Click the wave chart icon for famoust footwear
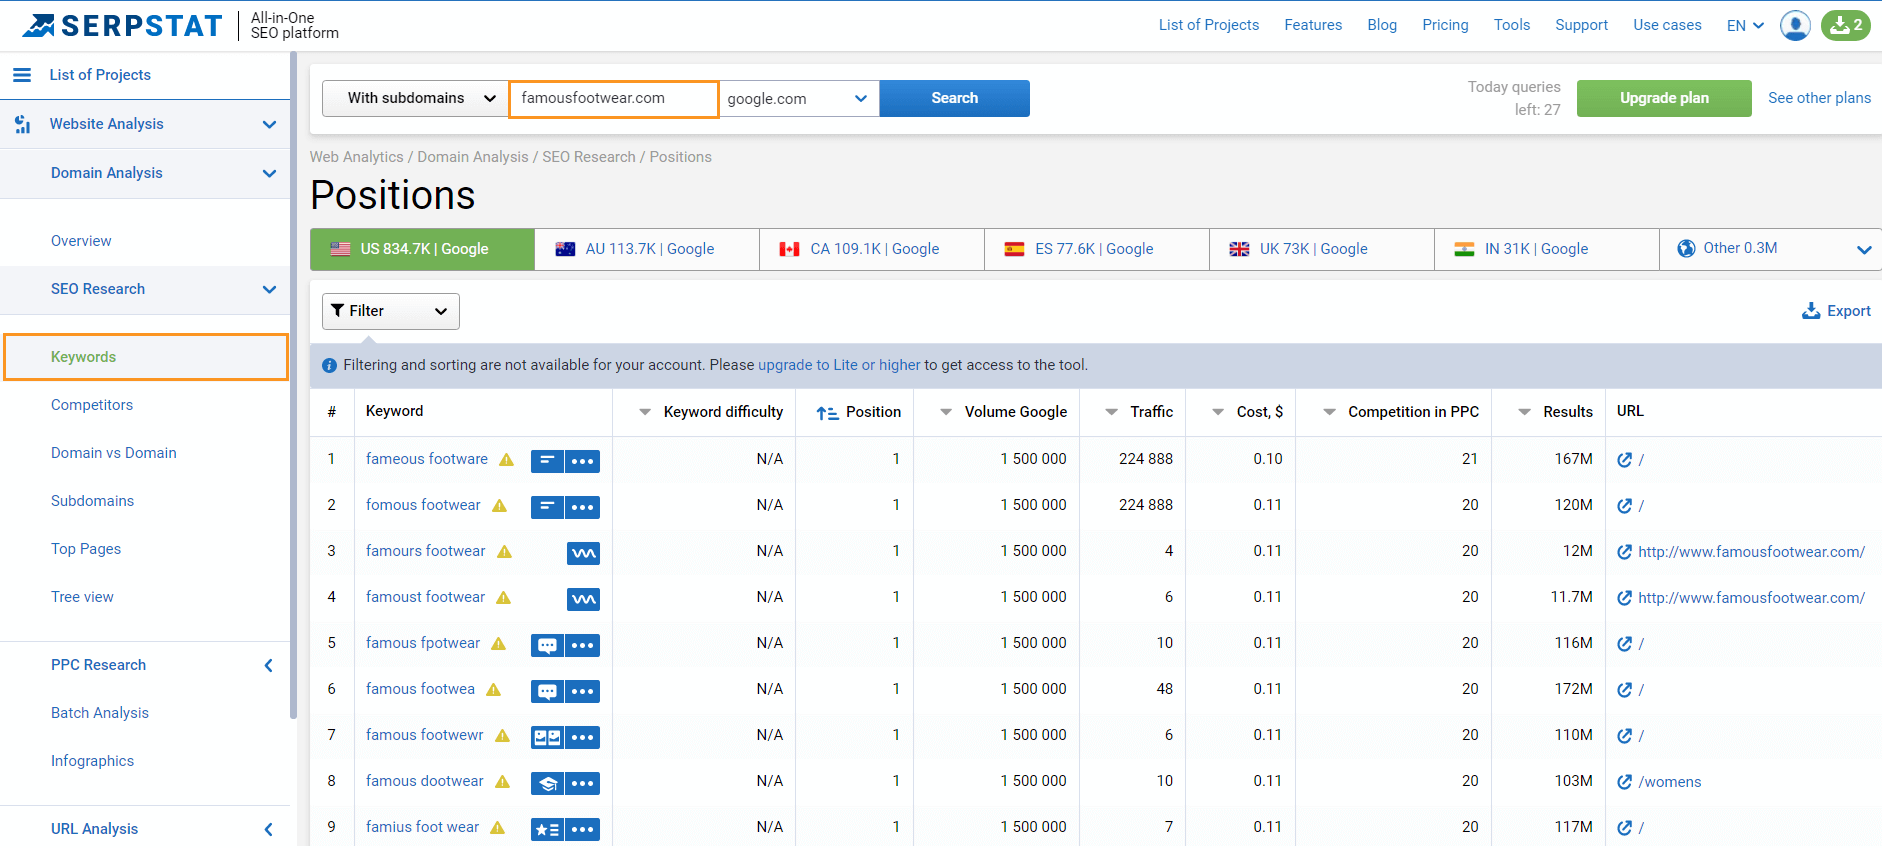This screenshot has width=1882, height=848. (x=583, y=599)
